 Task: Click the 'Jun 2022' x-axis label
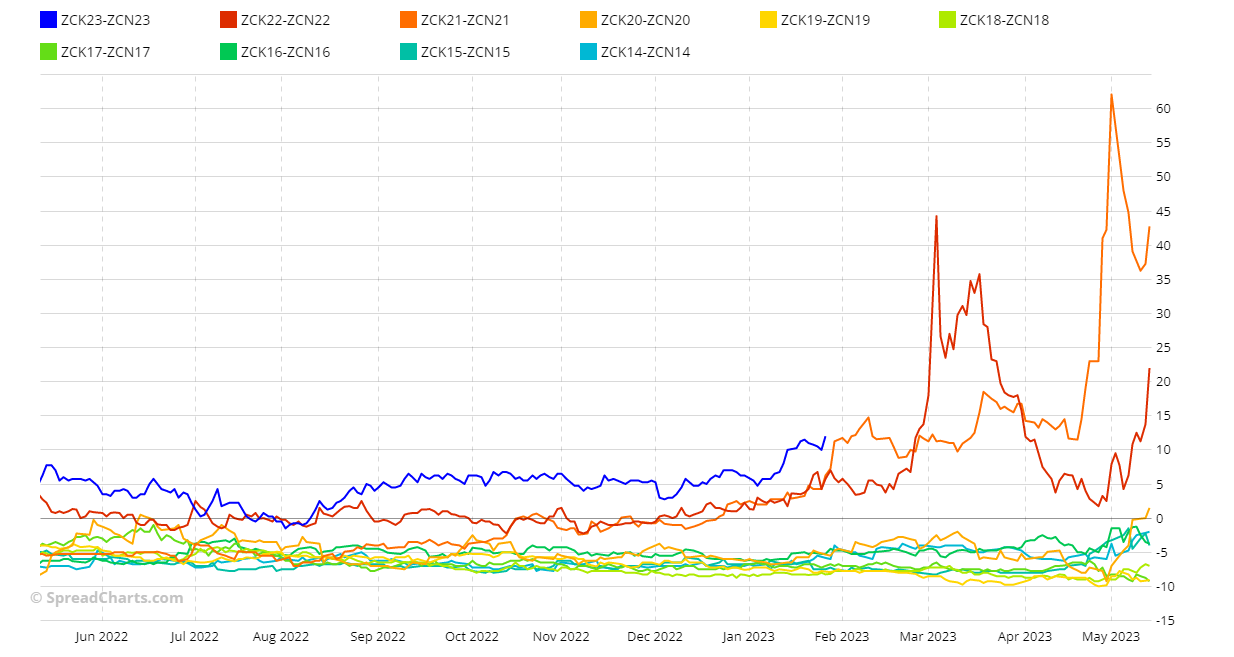coord(102,636)
